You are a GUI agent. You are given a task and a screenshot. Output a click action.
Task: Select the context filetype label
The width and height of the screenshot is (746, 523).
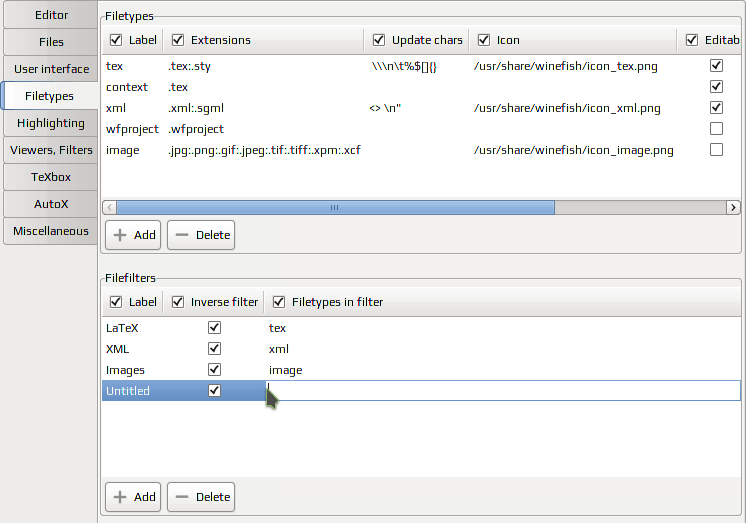pyautogui.click(x=127, y=87)
